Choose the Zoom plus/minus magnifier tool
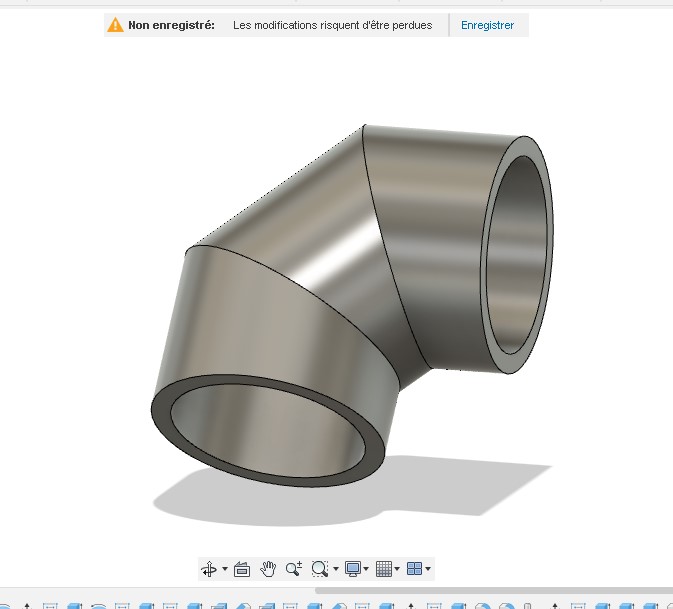This screenshot has width=673, height=609. pos(294,569)
